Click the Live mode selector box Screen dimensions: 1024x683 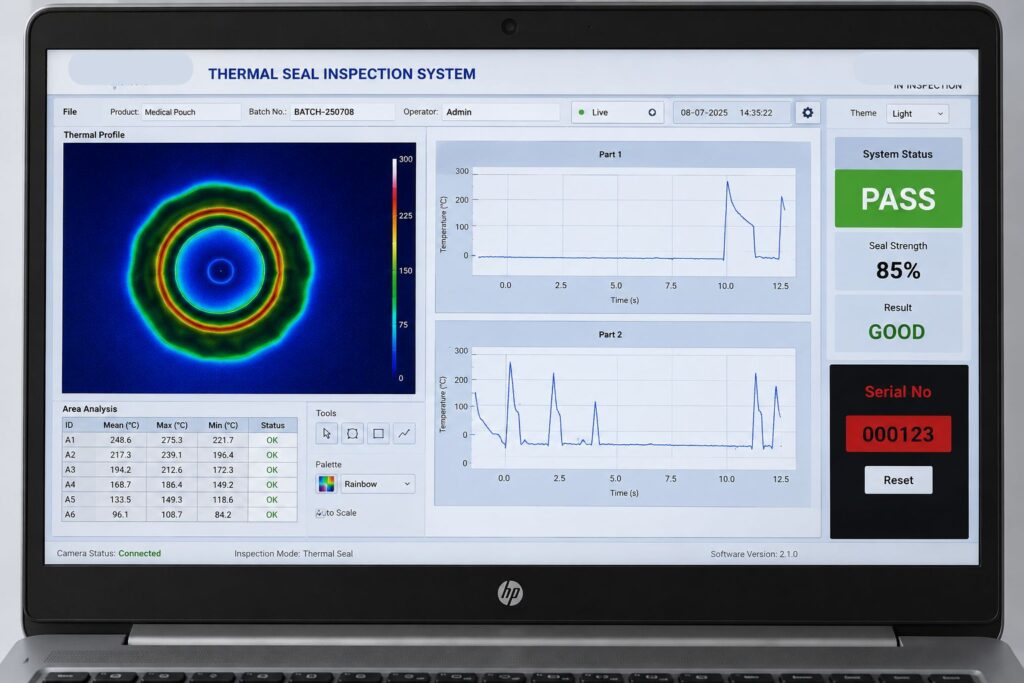(x=618, y=112)
